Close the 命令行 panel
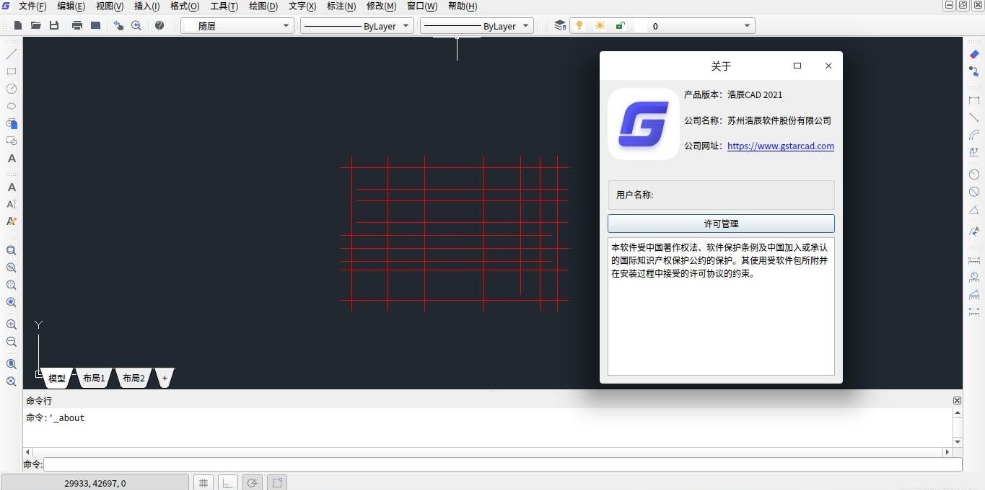This screenshot has width=985, height=490. 957,400
